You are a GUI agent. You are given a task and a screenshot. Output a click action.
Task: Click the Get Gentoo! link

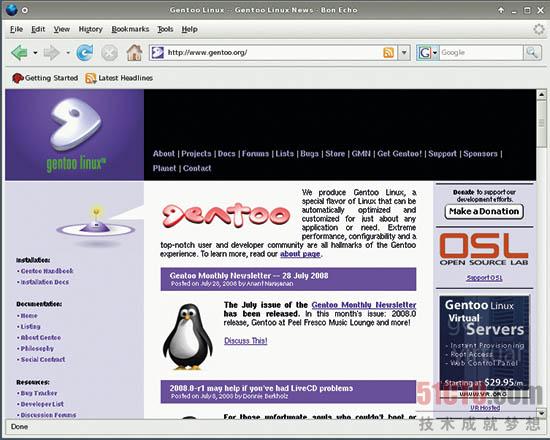pyautogui.click(x=400, y=154)
